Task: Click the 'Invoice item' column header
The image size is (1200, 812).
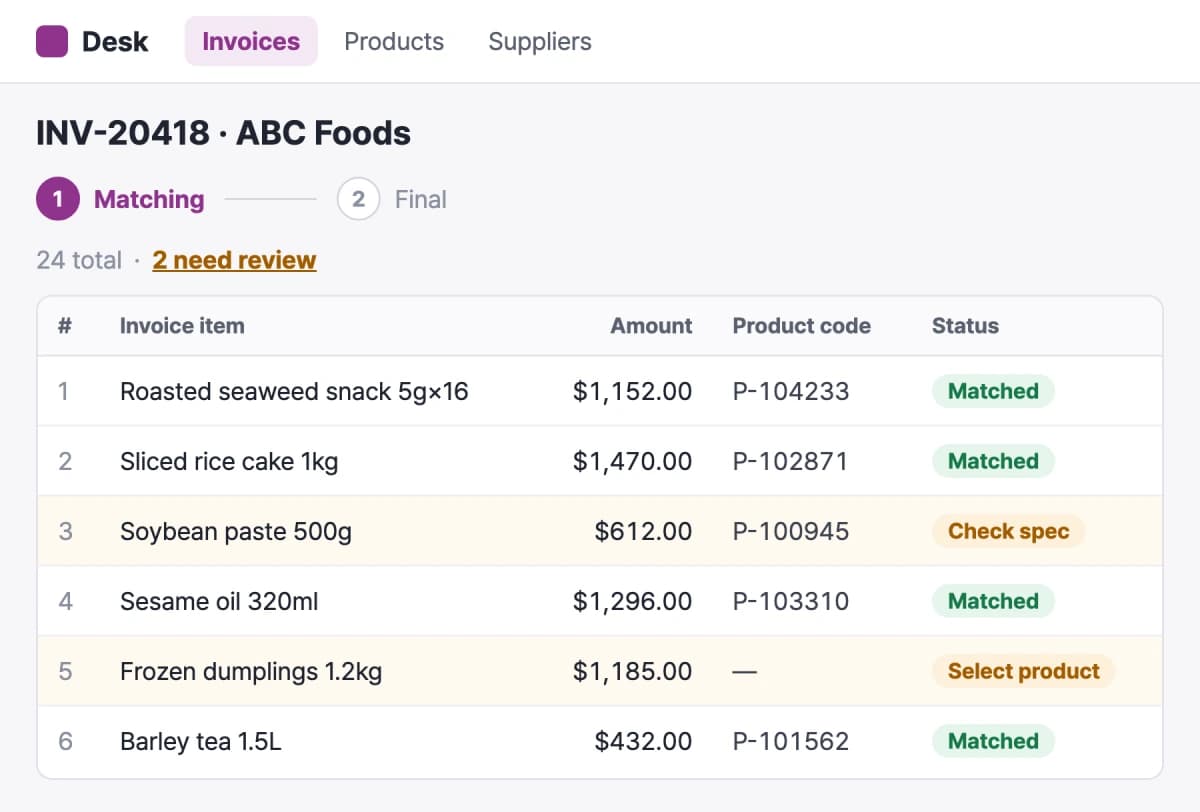Action: [182, 326]
